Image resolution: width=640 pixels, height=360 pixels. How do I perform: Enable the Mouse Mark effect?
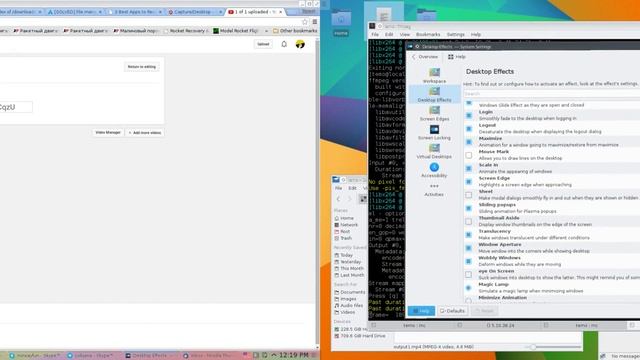click(469, 155)
